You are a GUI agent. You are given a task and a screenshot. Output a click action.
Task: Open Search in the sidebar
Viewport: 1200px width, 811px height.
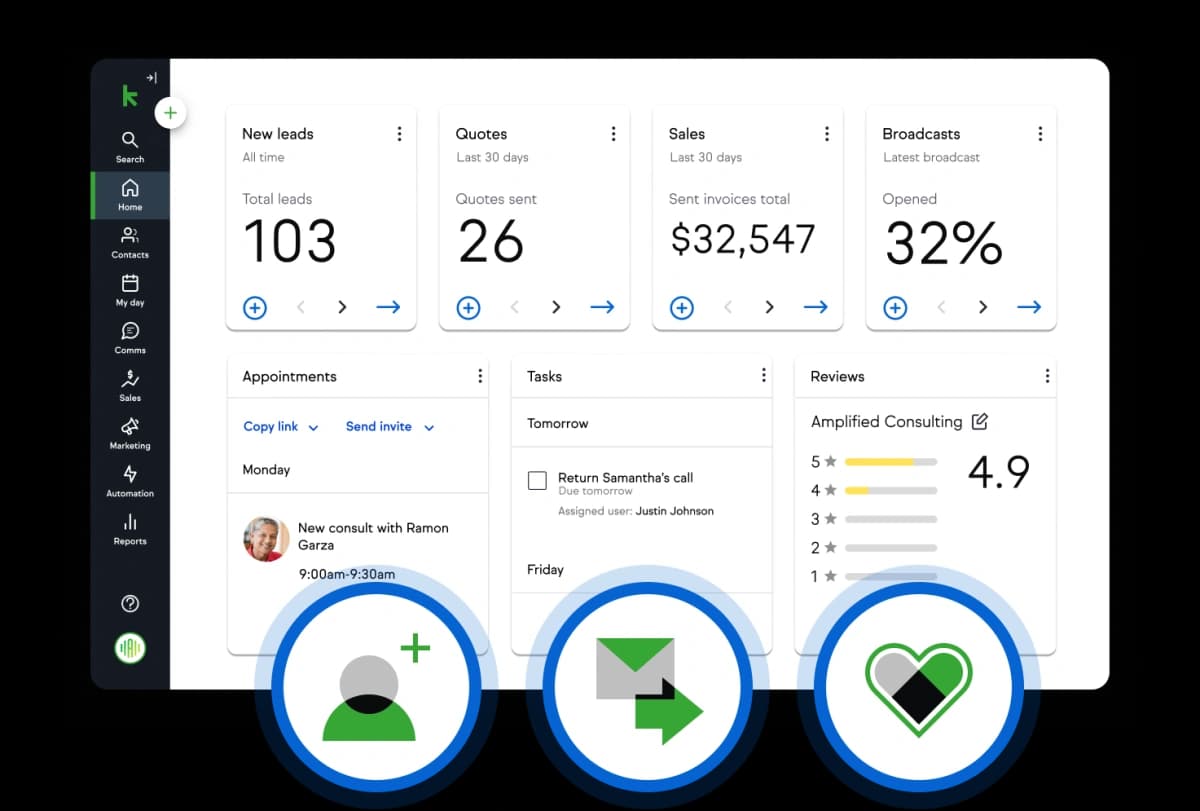coord(130,146)
